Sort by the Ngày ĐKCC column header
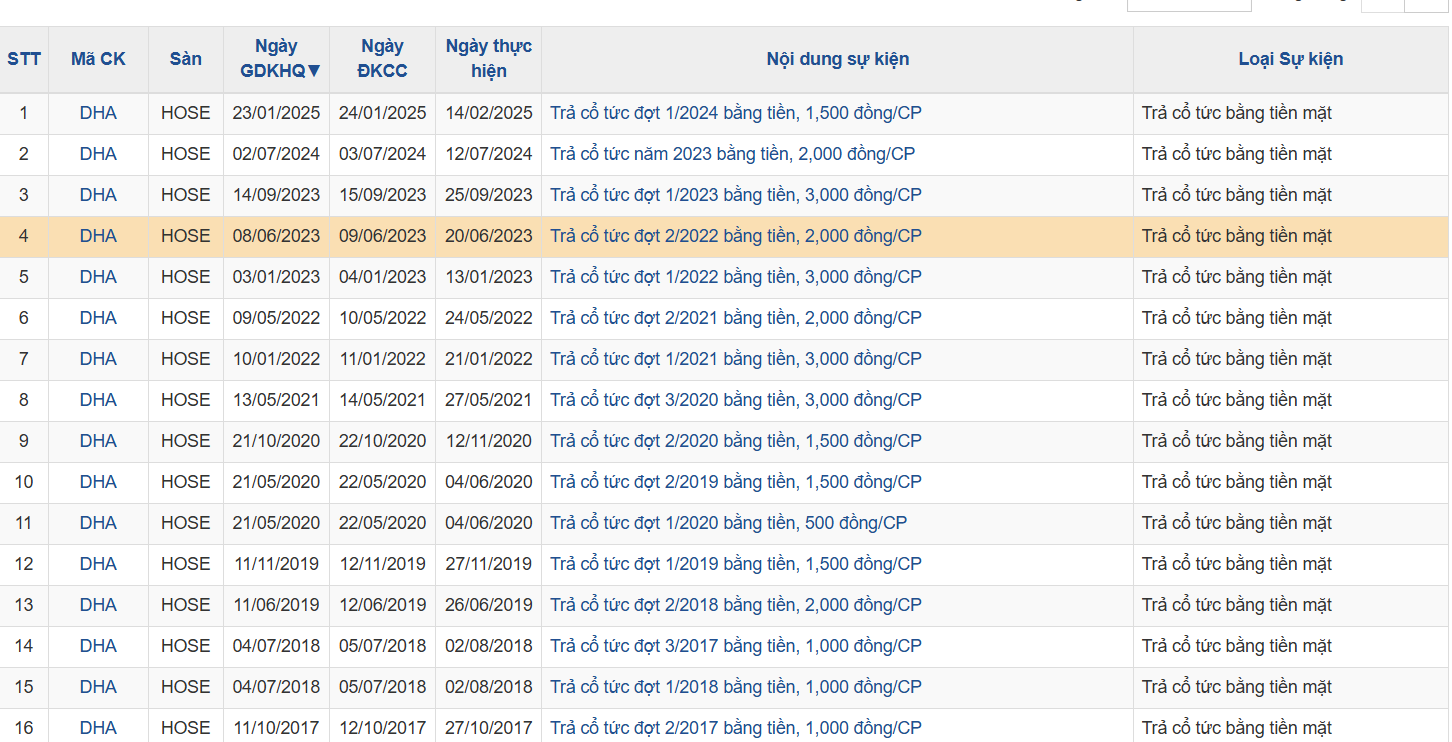Screen dimensions: 1452x742 click(382, 59)
